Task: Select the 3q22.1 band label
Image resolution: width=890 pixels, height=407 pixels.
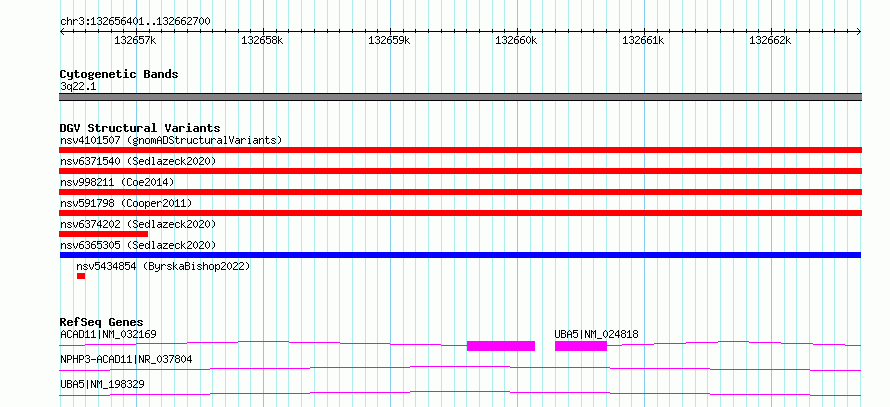Action: click(78, 86)
